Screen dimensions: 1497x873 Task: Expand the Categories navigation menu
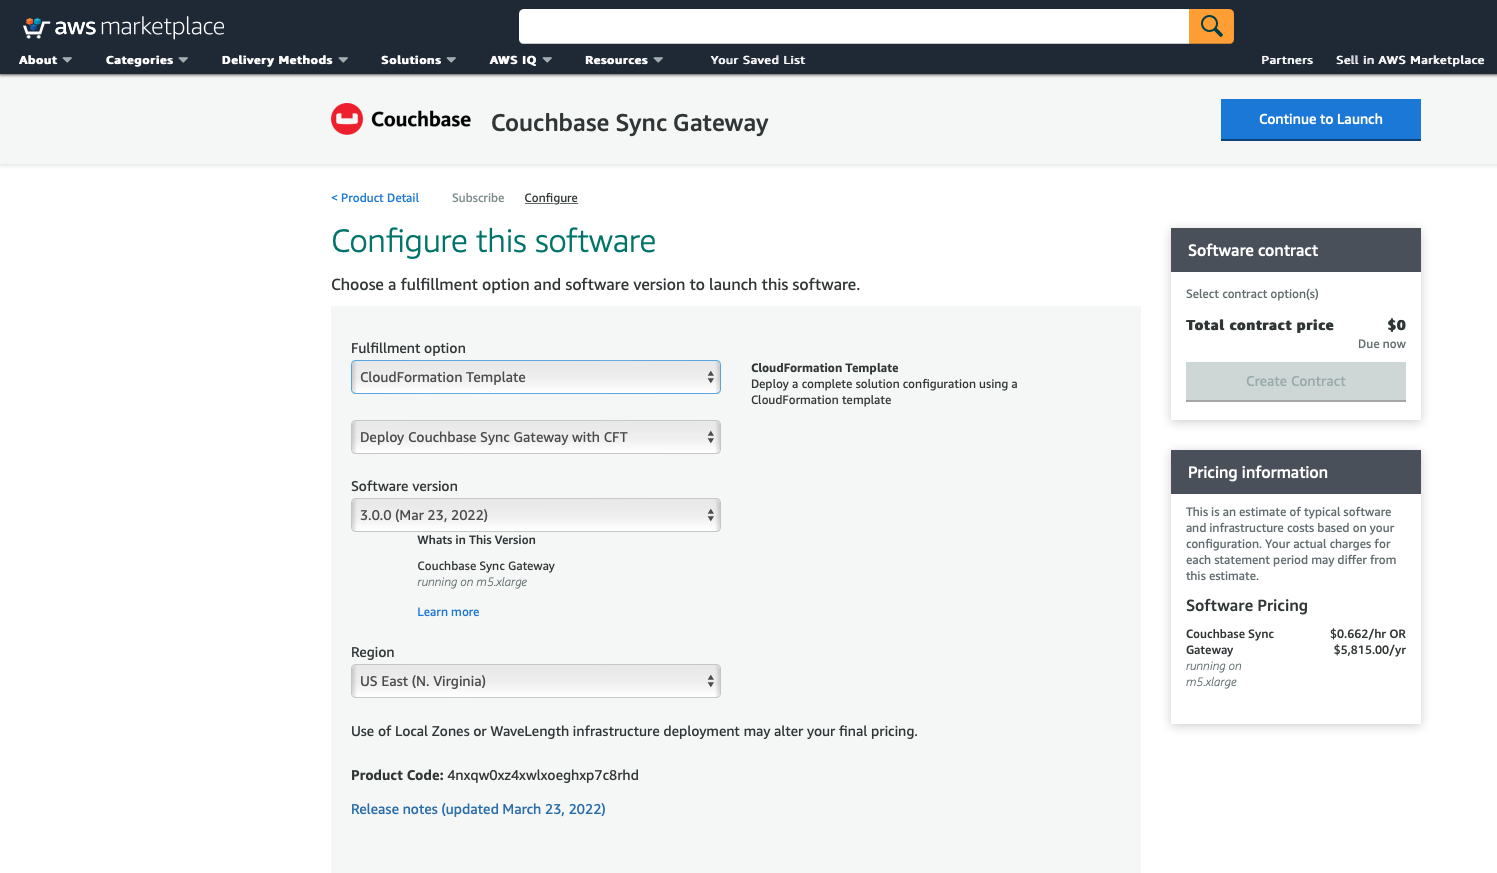tap(146, 60)
